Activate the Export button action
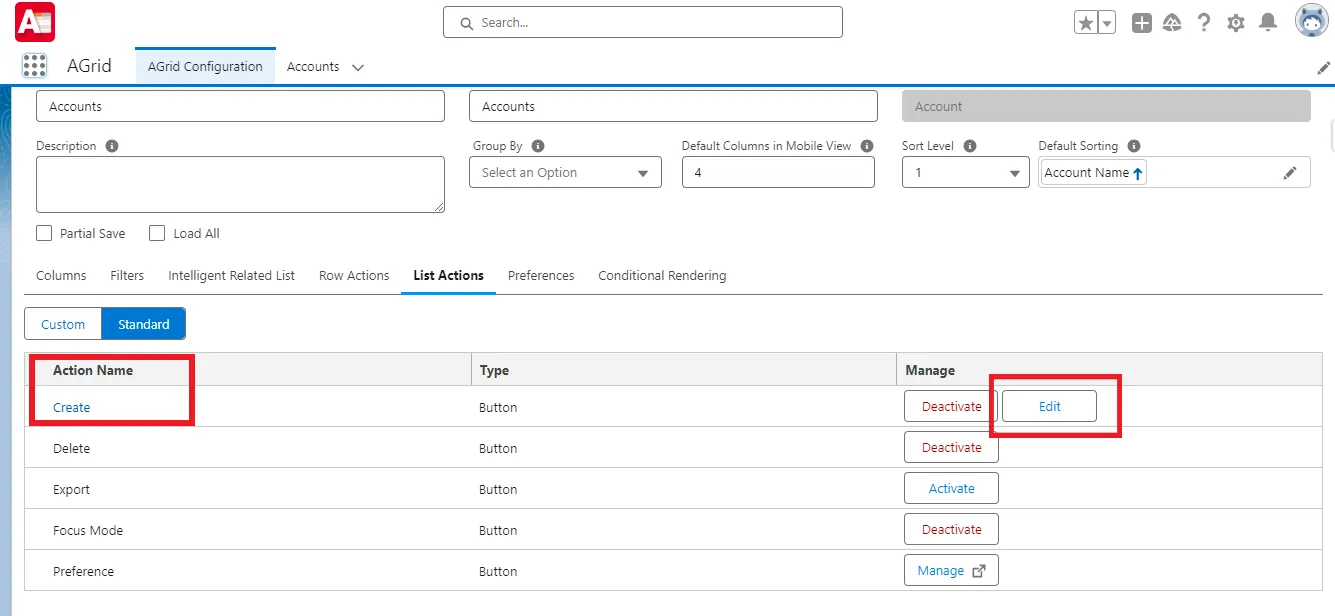 click(x=950, y=488)
